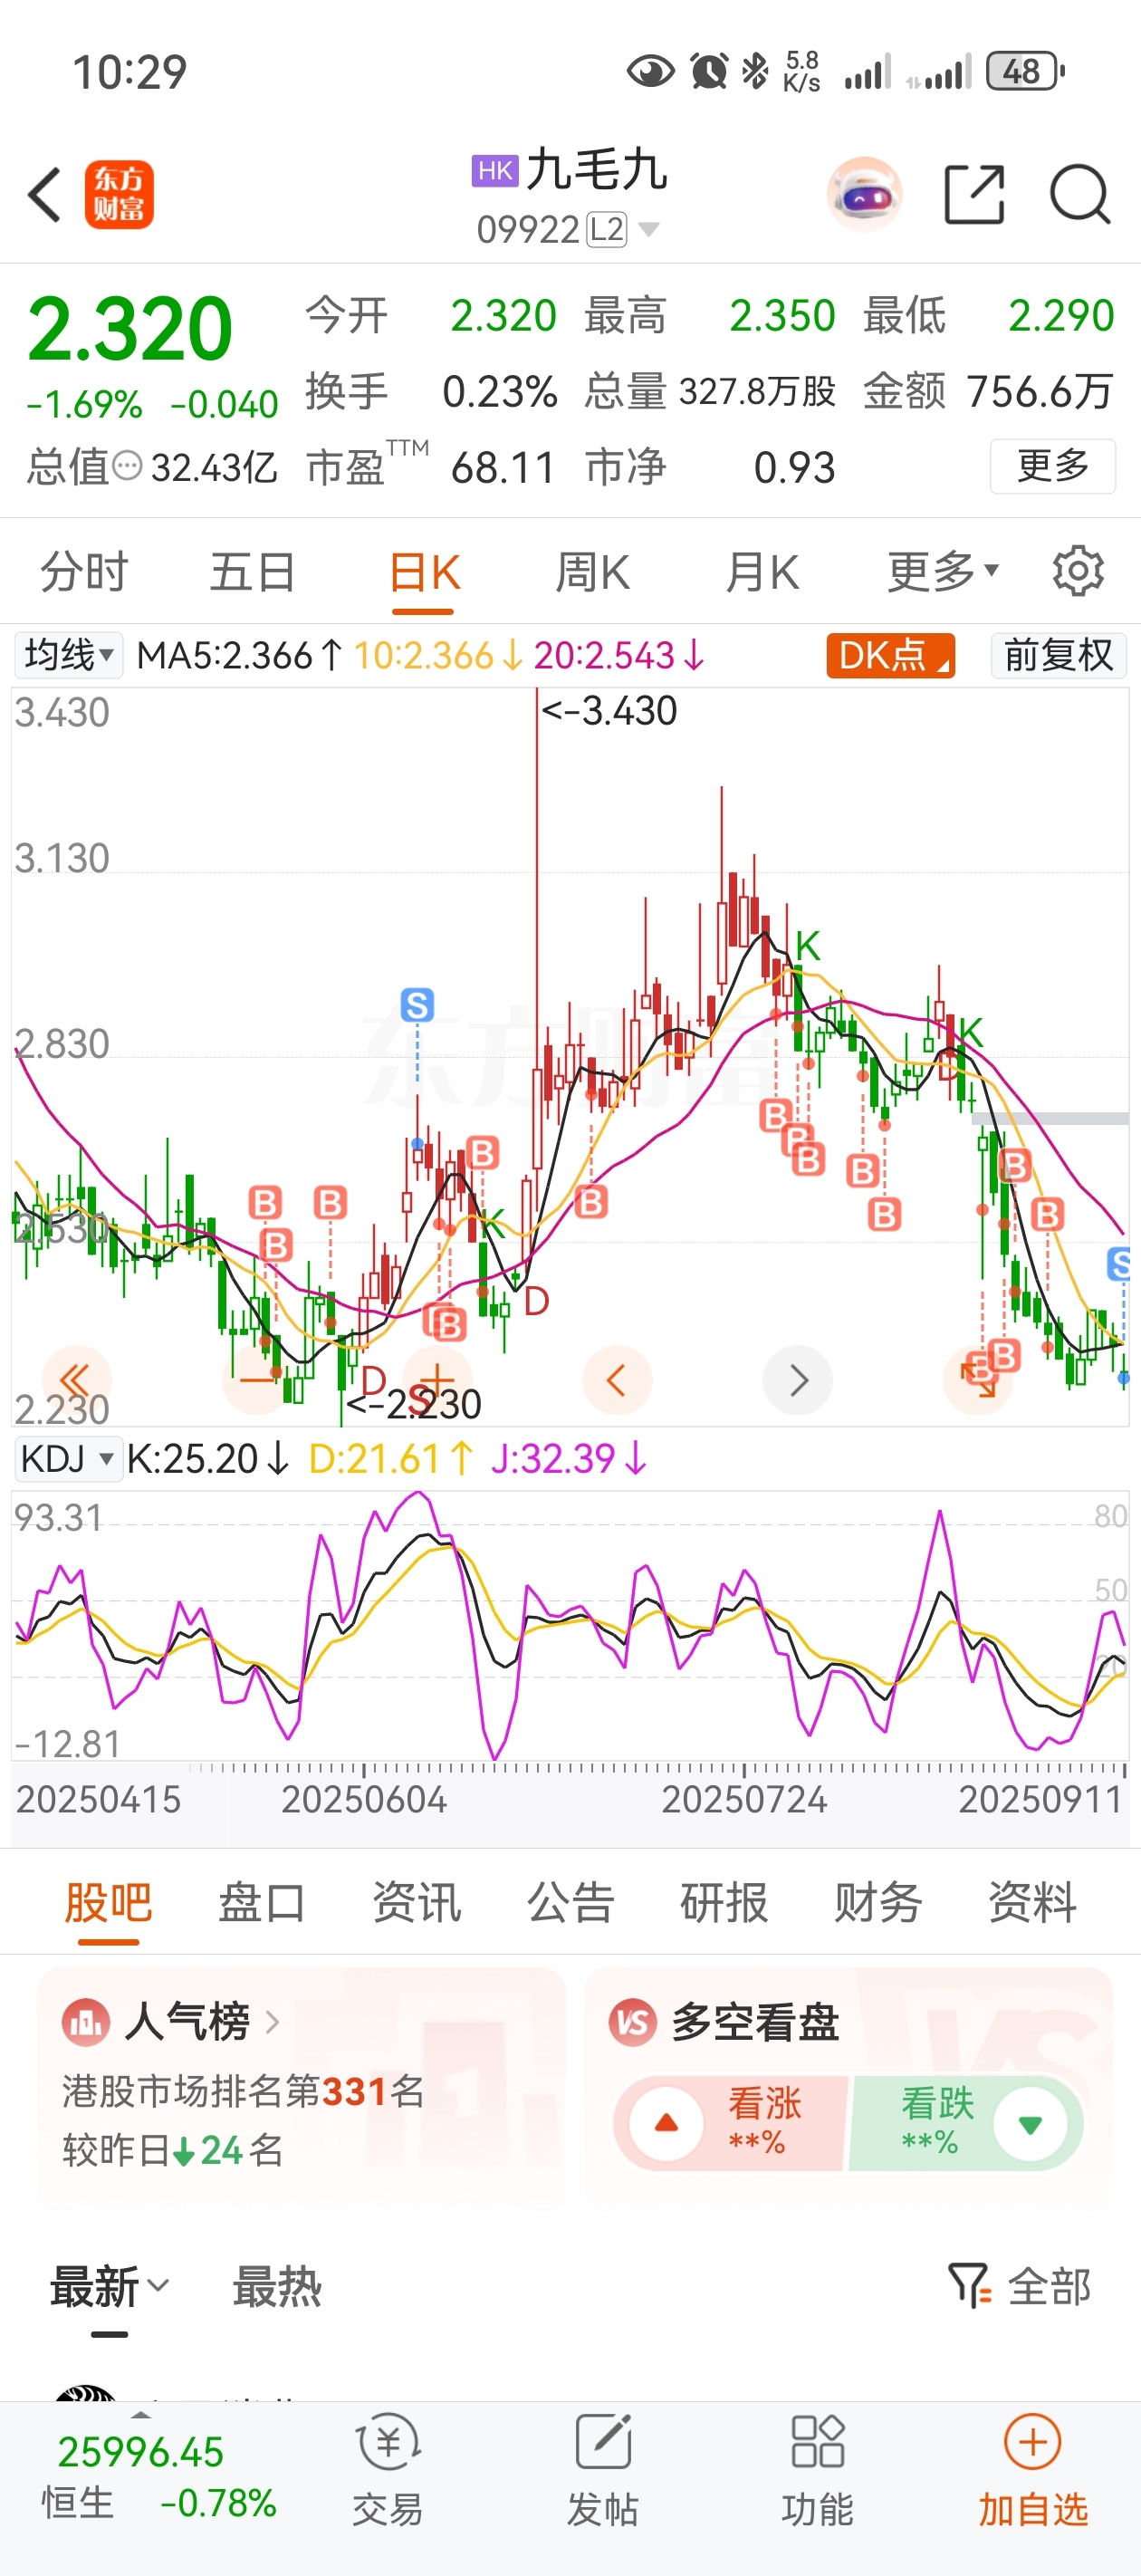This screenshot has height=2576, width=1141.
Task: Toggle 前复权 adjustment mode
Action: (1058, 656)
